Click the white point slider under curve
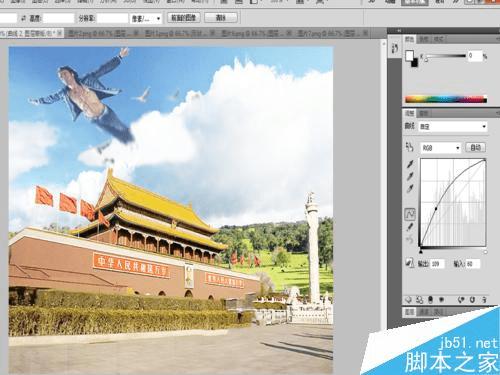Screen dimensions: 500x375 pos(485,251)
